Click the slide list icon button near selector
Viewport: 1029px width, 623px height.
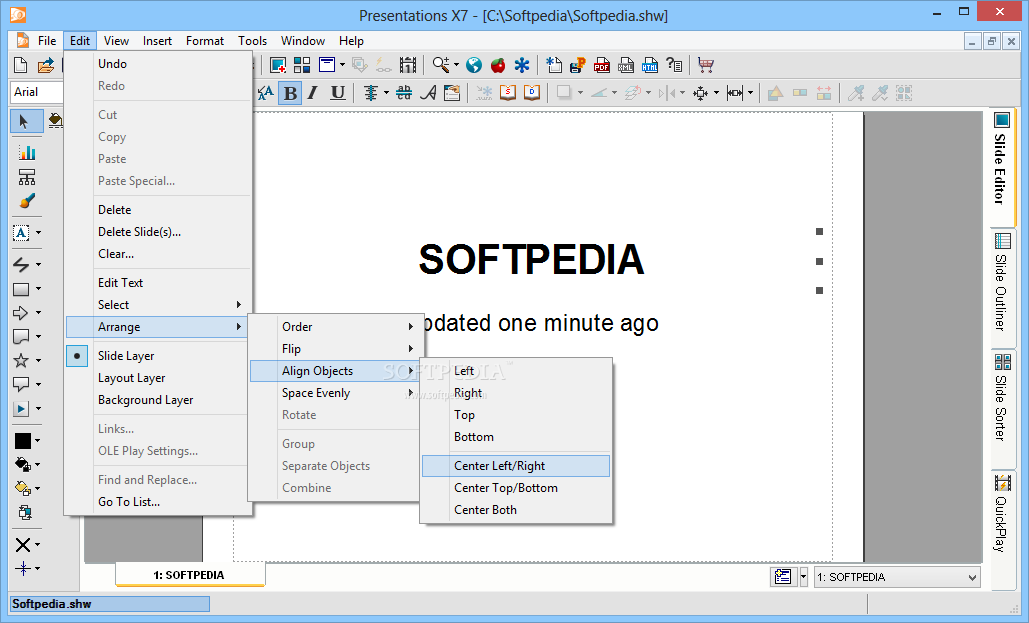[x=783, y=577]
